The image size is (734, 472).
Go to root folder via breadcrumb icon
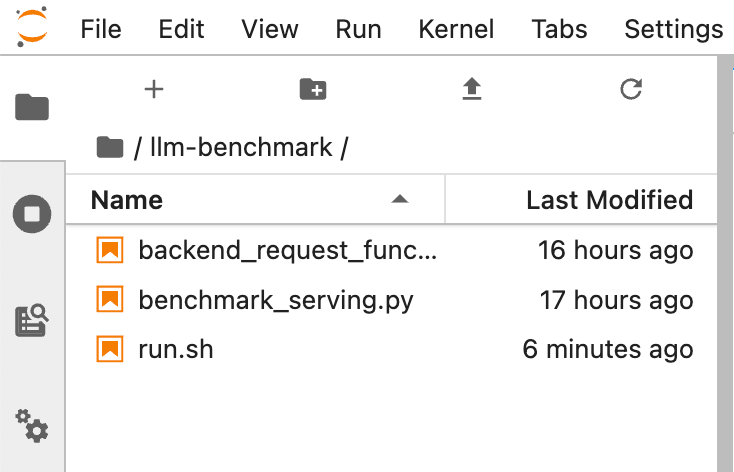click(x=110, y=148)
